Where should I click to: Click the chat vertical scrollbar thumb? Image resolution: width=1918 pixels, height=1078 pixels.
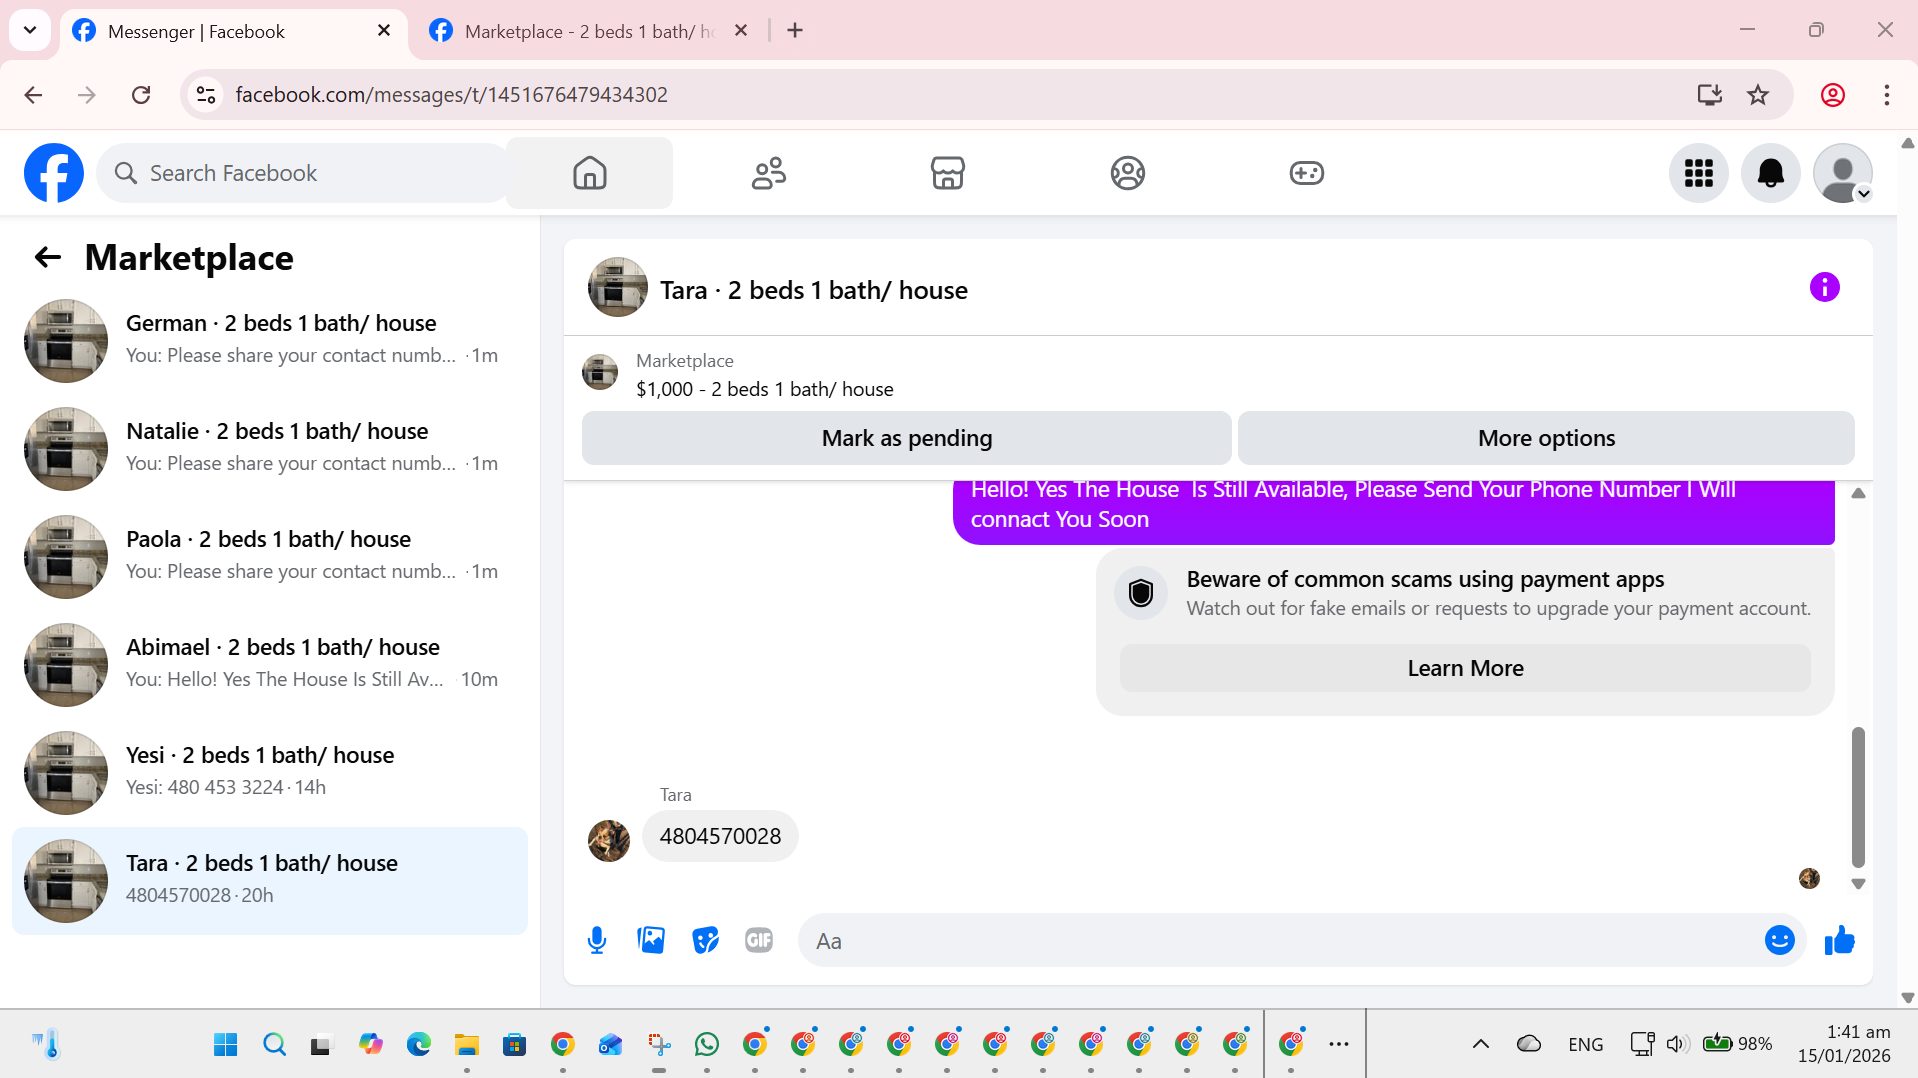pyautogui.click(x=1858, y=798)
